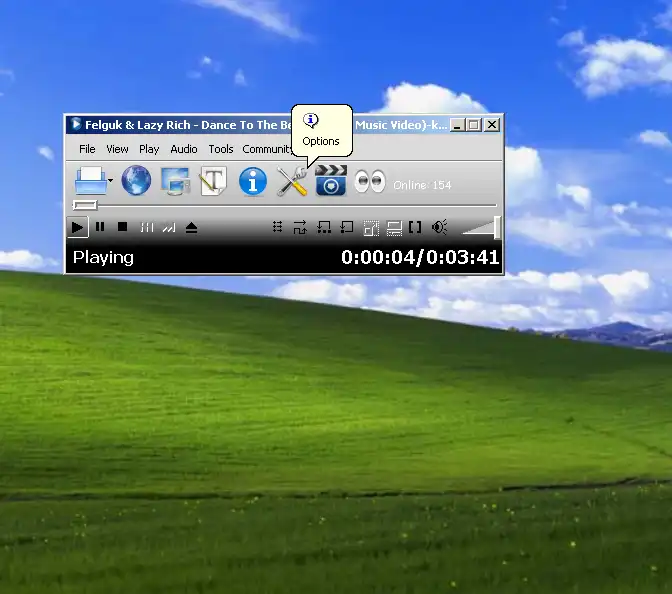672x594 pixels.
Task: Click the seek bar thumb
Action: pos(85,205)
